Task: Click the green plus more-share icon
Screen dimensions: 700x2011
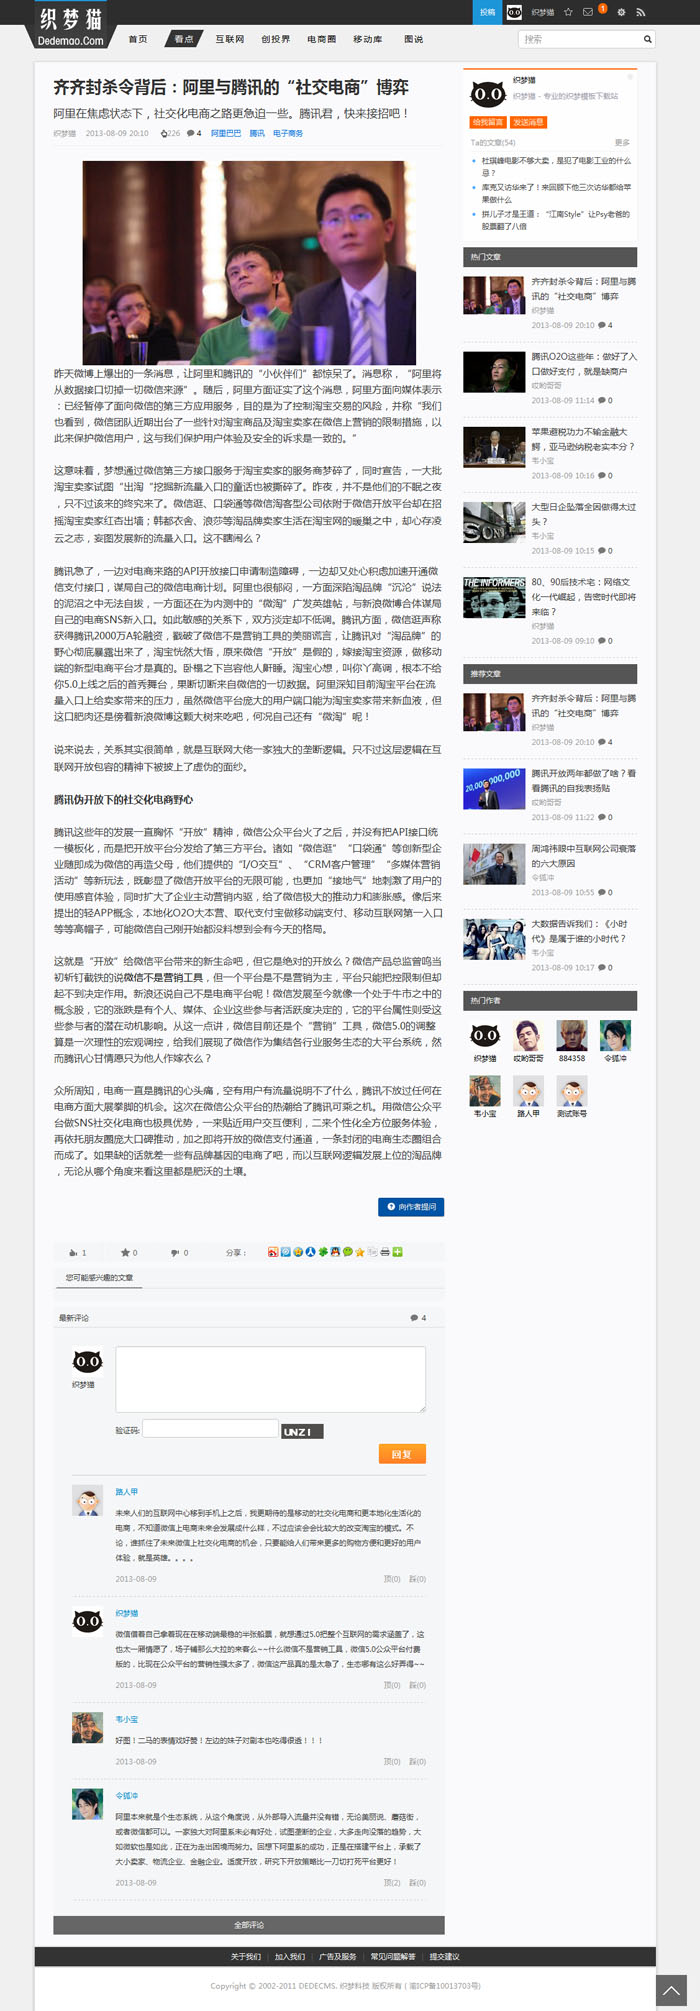Action: coord(397,1252)
